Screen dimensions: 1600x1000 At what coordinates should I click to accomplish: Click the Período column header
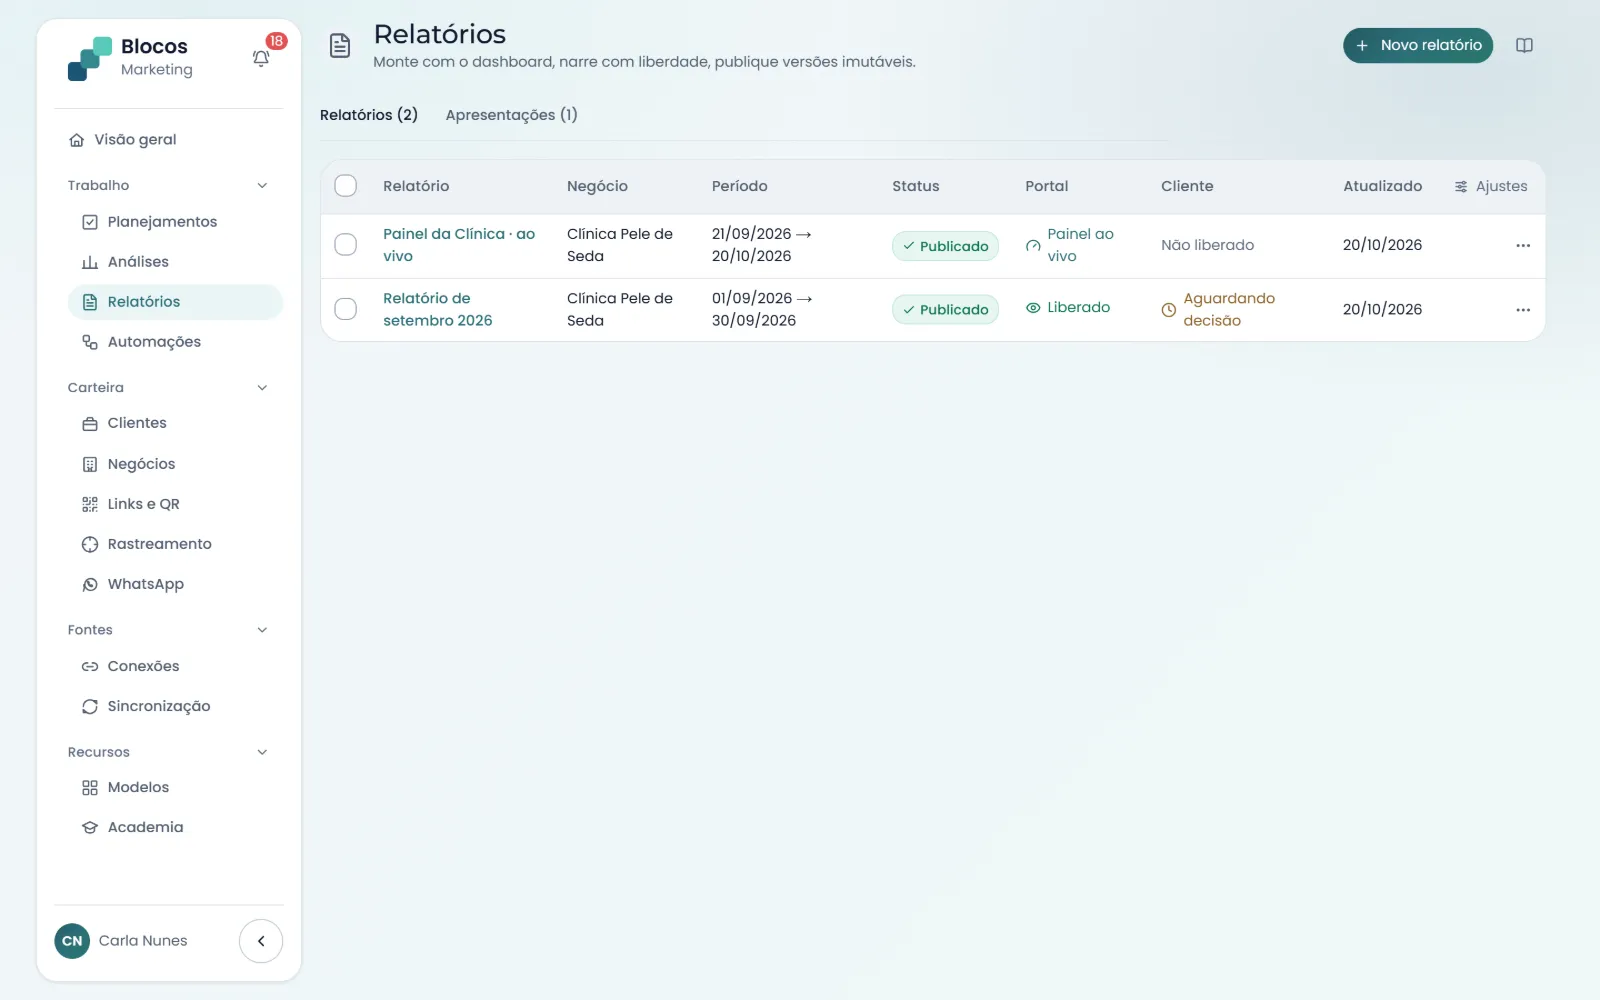click(739, 186)
